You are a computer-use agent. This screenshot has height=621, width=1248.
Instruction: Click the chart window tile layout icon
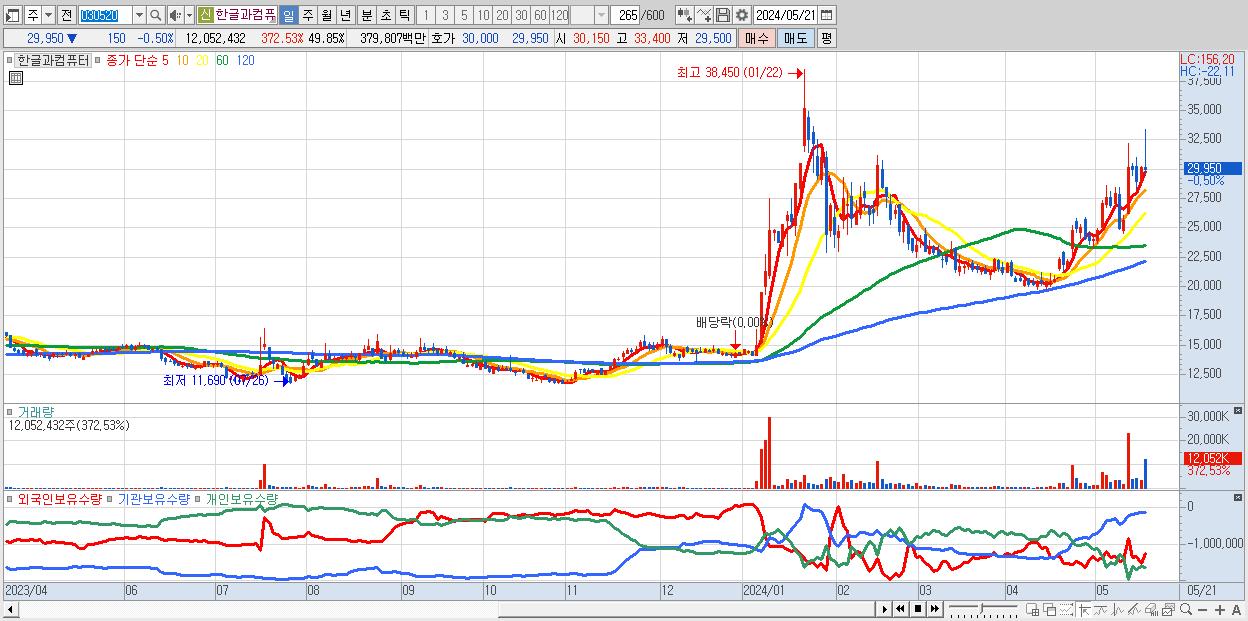coord(1032,609)
